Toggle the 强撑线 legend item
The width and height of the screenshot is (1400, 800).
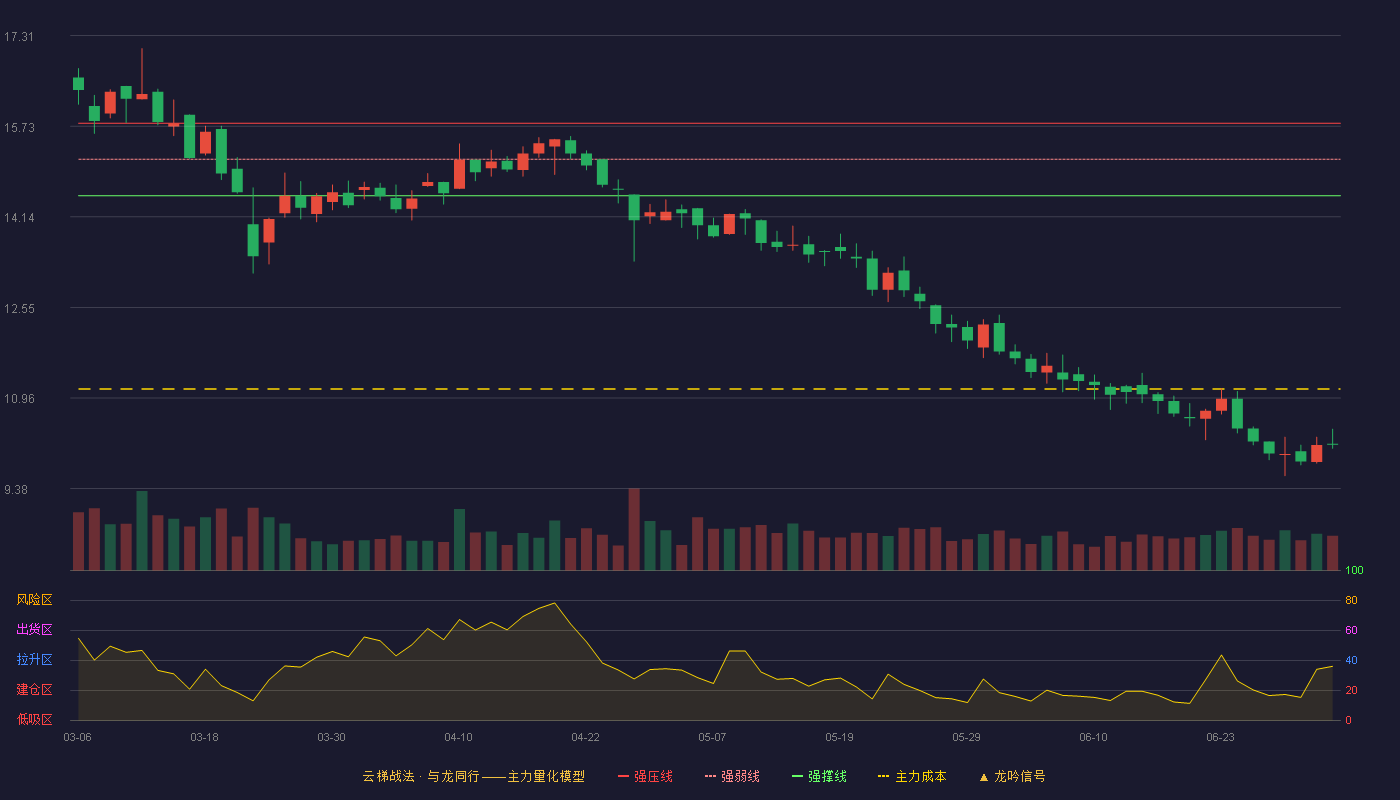pyautogui.click(x=819, y=776)
